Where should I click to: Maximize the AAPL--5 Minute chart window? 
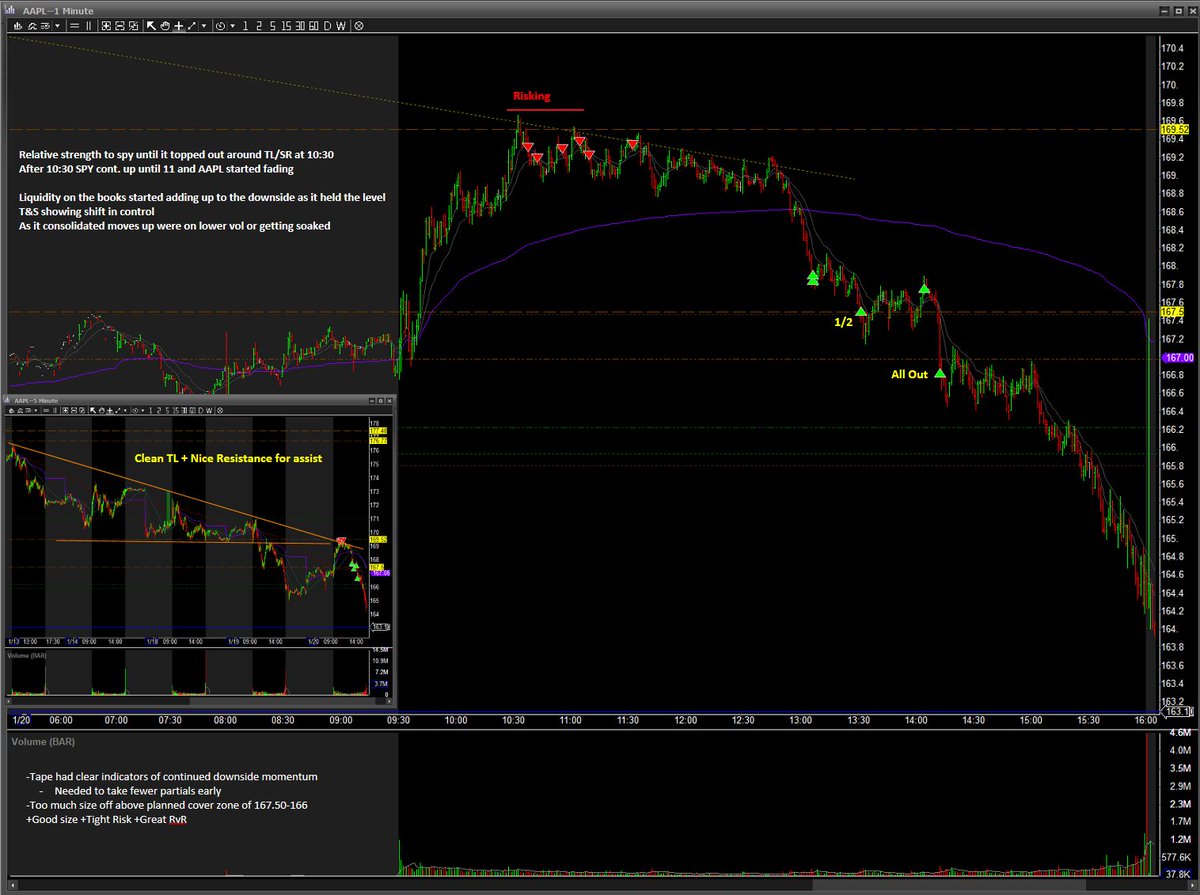point(381,401)
